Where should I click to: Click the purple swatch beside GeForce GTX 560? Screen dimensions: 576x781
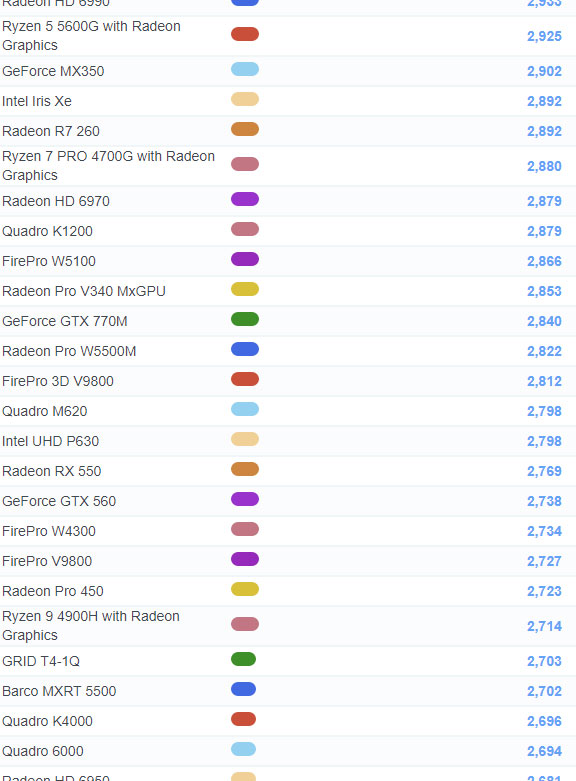(245, 499)
